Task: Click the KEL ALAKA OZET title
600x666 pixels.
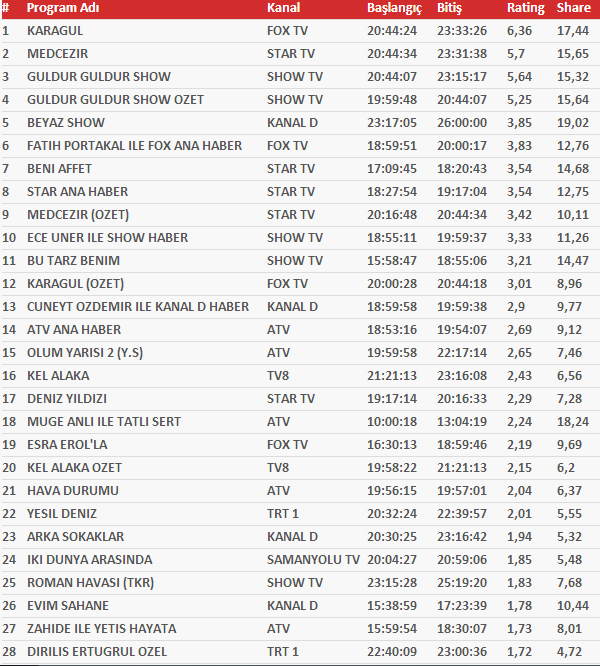Action: click(74, 467)
